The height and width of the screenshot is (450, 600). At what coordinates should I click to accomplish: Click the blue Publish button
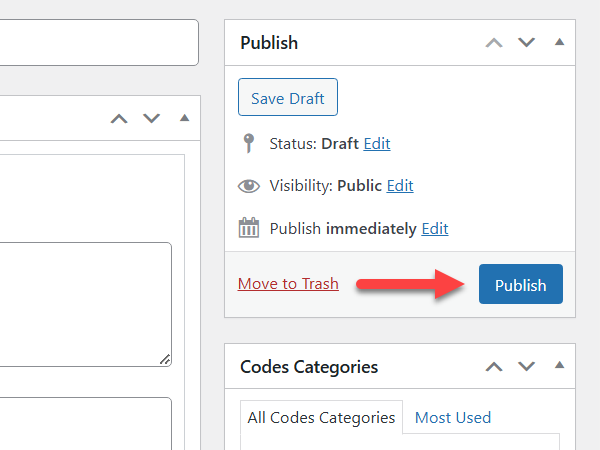(520, 284)
